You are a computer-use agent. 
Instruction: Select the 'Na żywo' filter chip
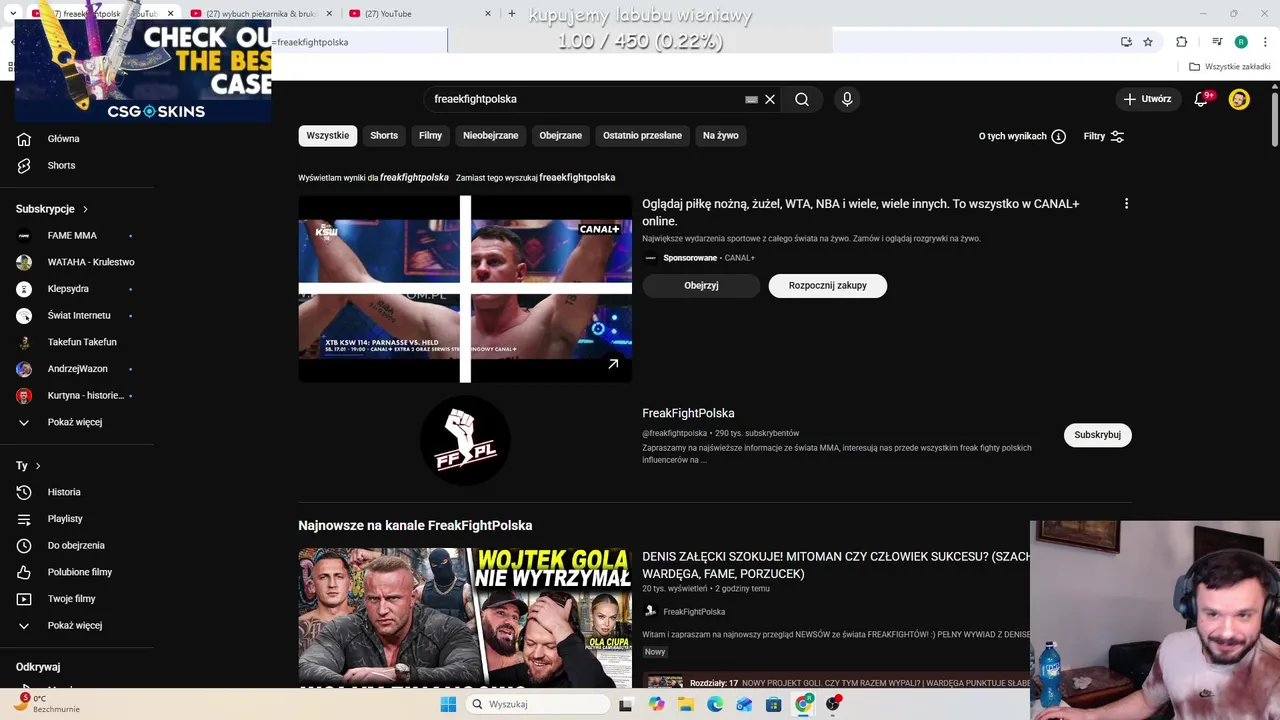coord(720,136)
